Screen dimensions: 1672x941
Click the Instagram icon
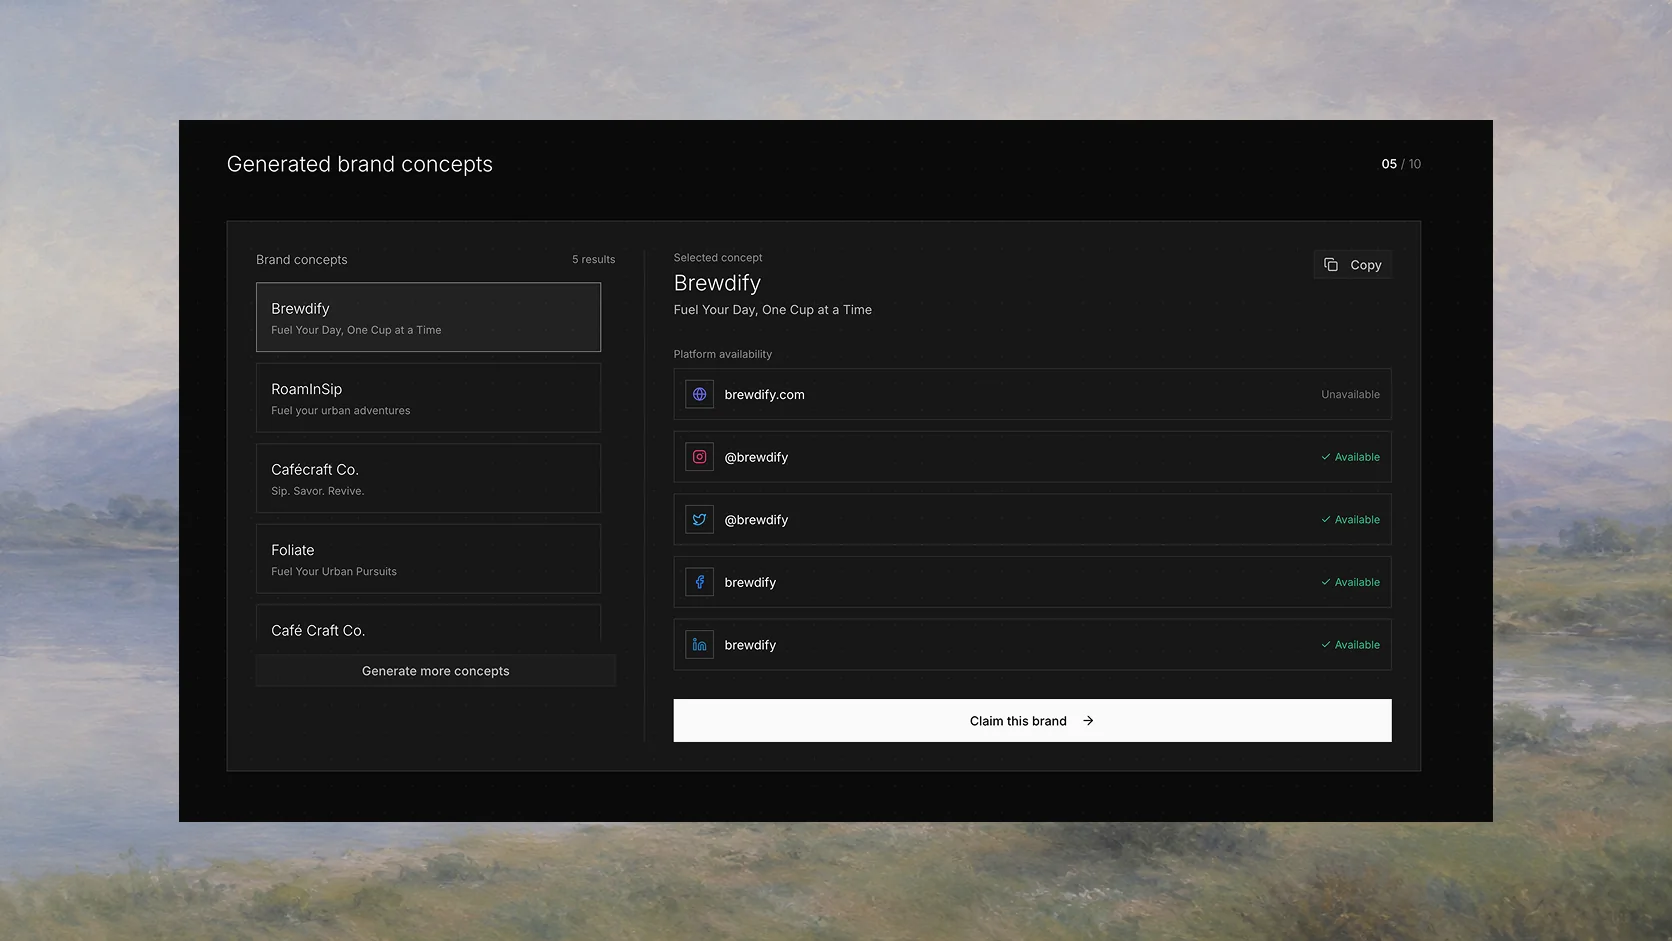699,457
